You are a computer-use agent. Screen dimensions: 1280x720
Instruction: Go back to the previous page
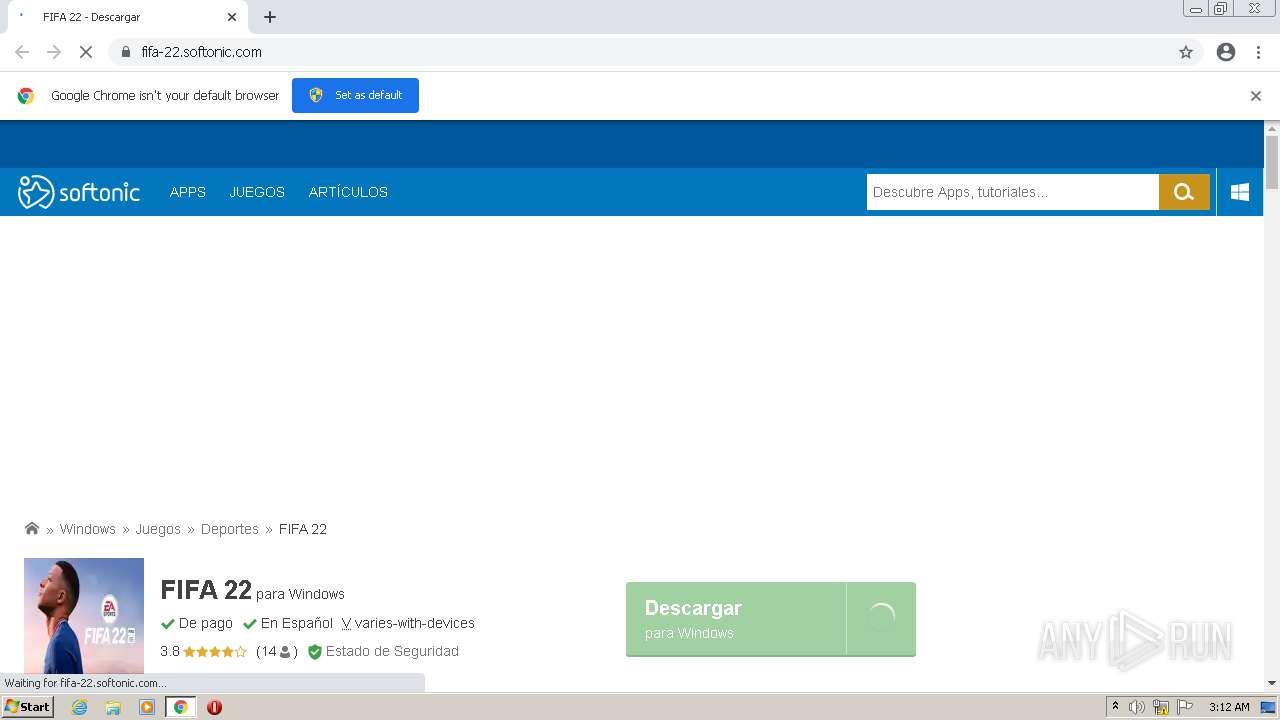click(22, 52)
